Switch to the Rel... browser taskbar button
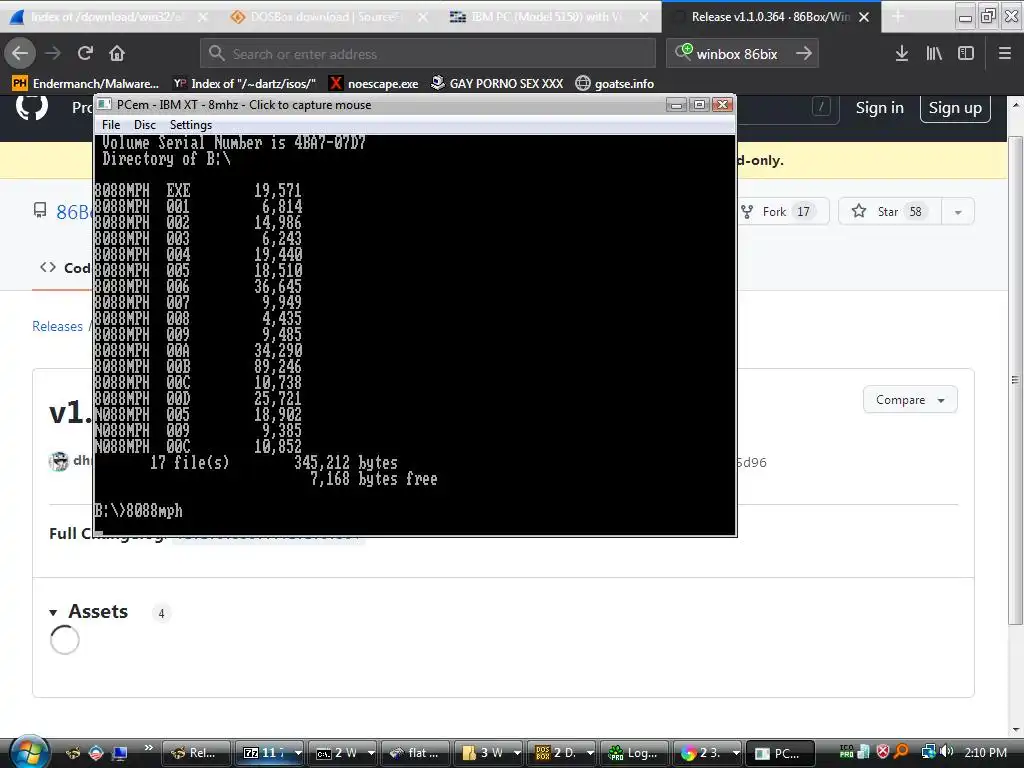 [x=196, y=753]
